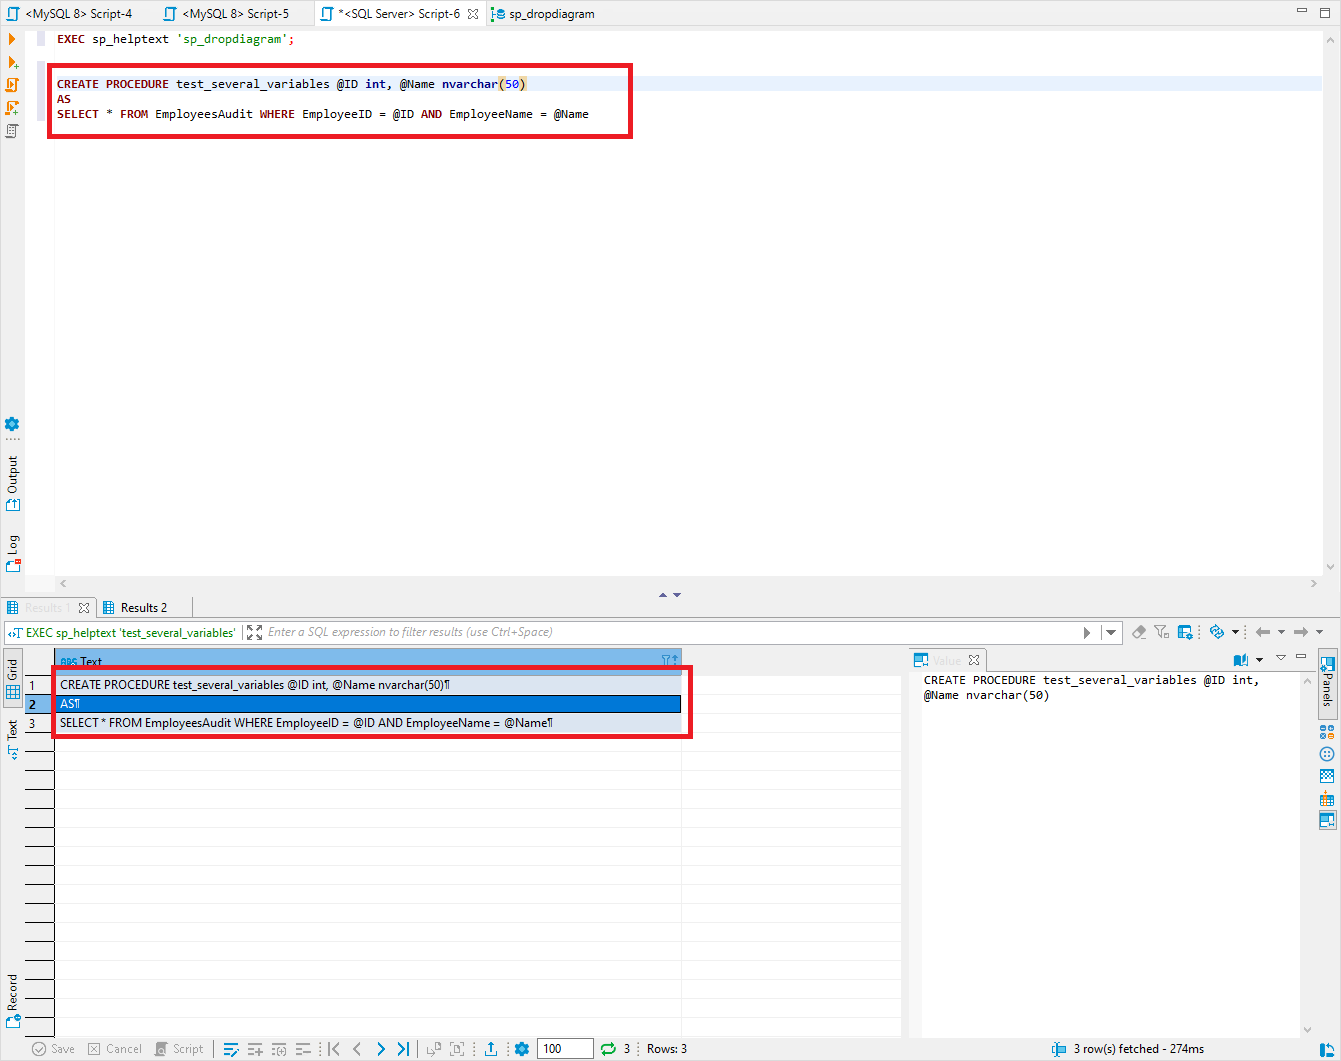Screen dimensions: 1341x1061
Task: Select the book view icon in Value panel
Action: (x=1240, y=659)
